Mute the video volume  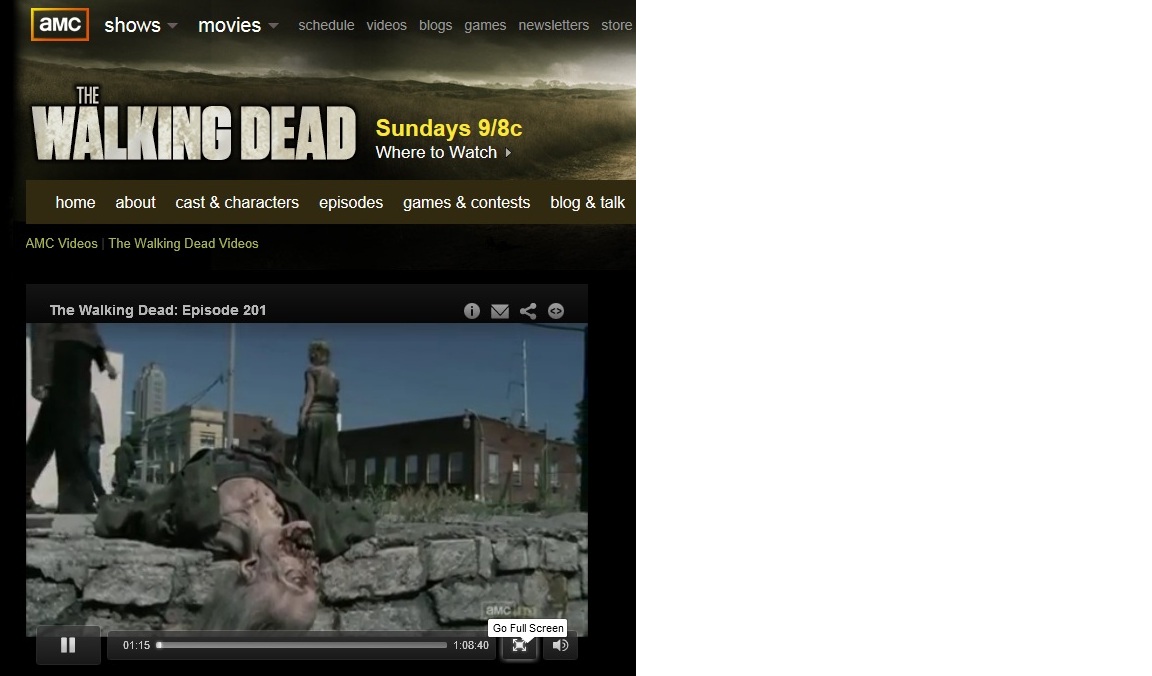560,645
